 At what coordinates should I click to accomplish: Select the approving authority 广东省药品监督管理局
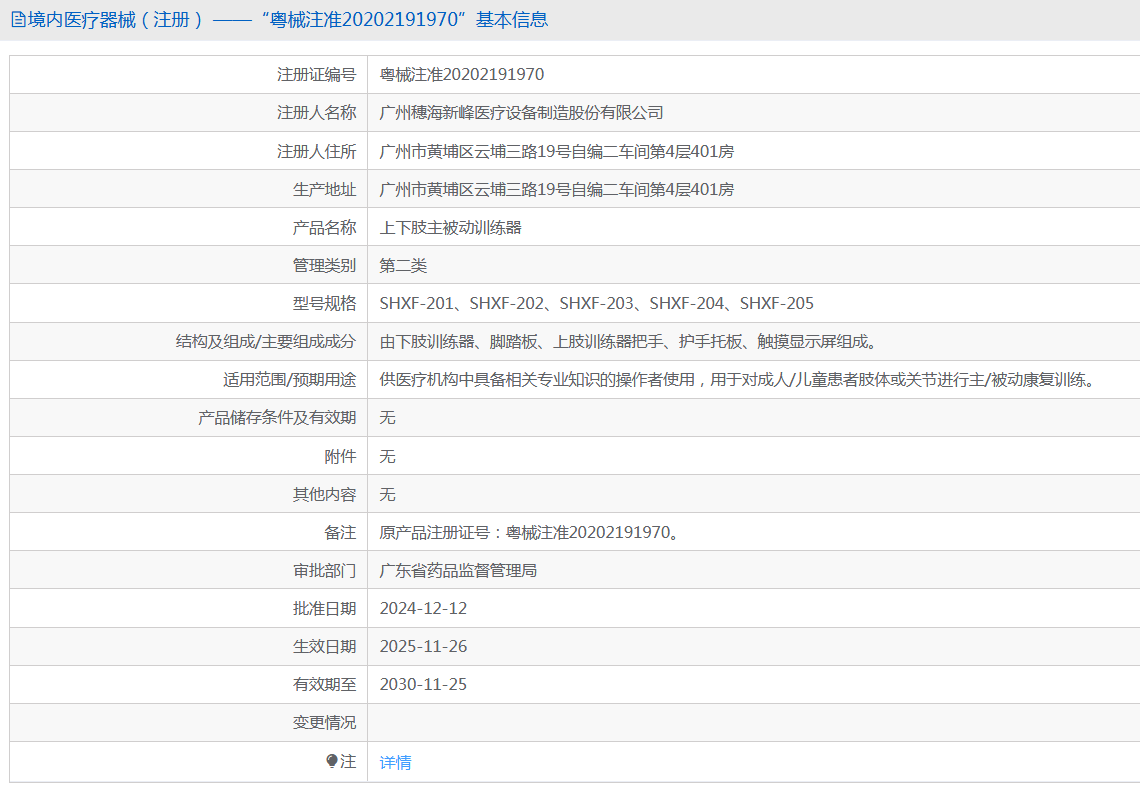[458, 570]
